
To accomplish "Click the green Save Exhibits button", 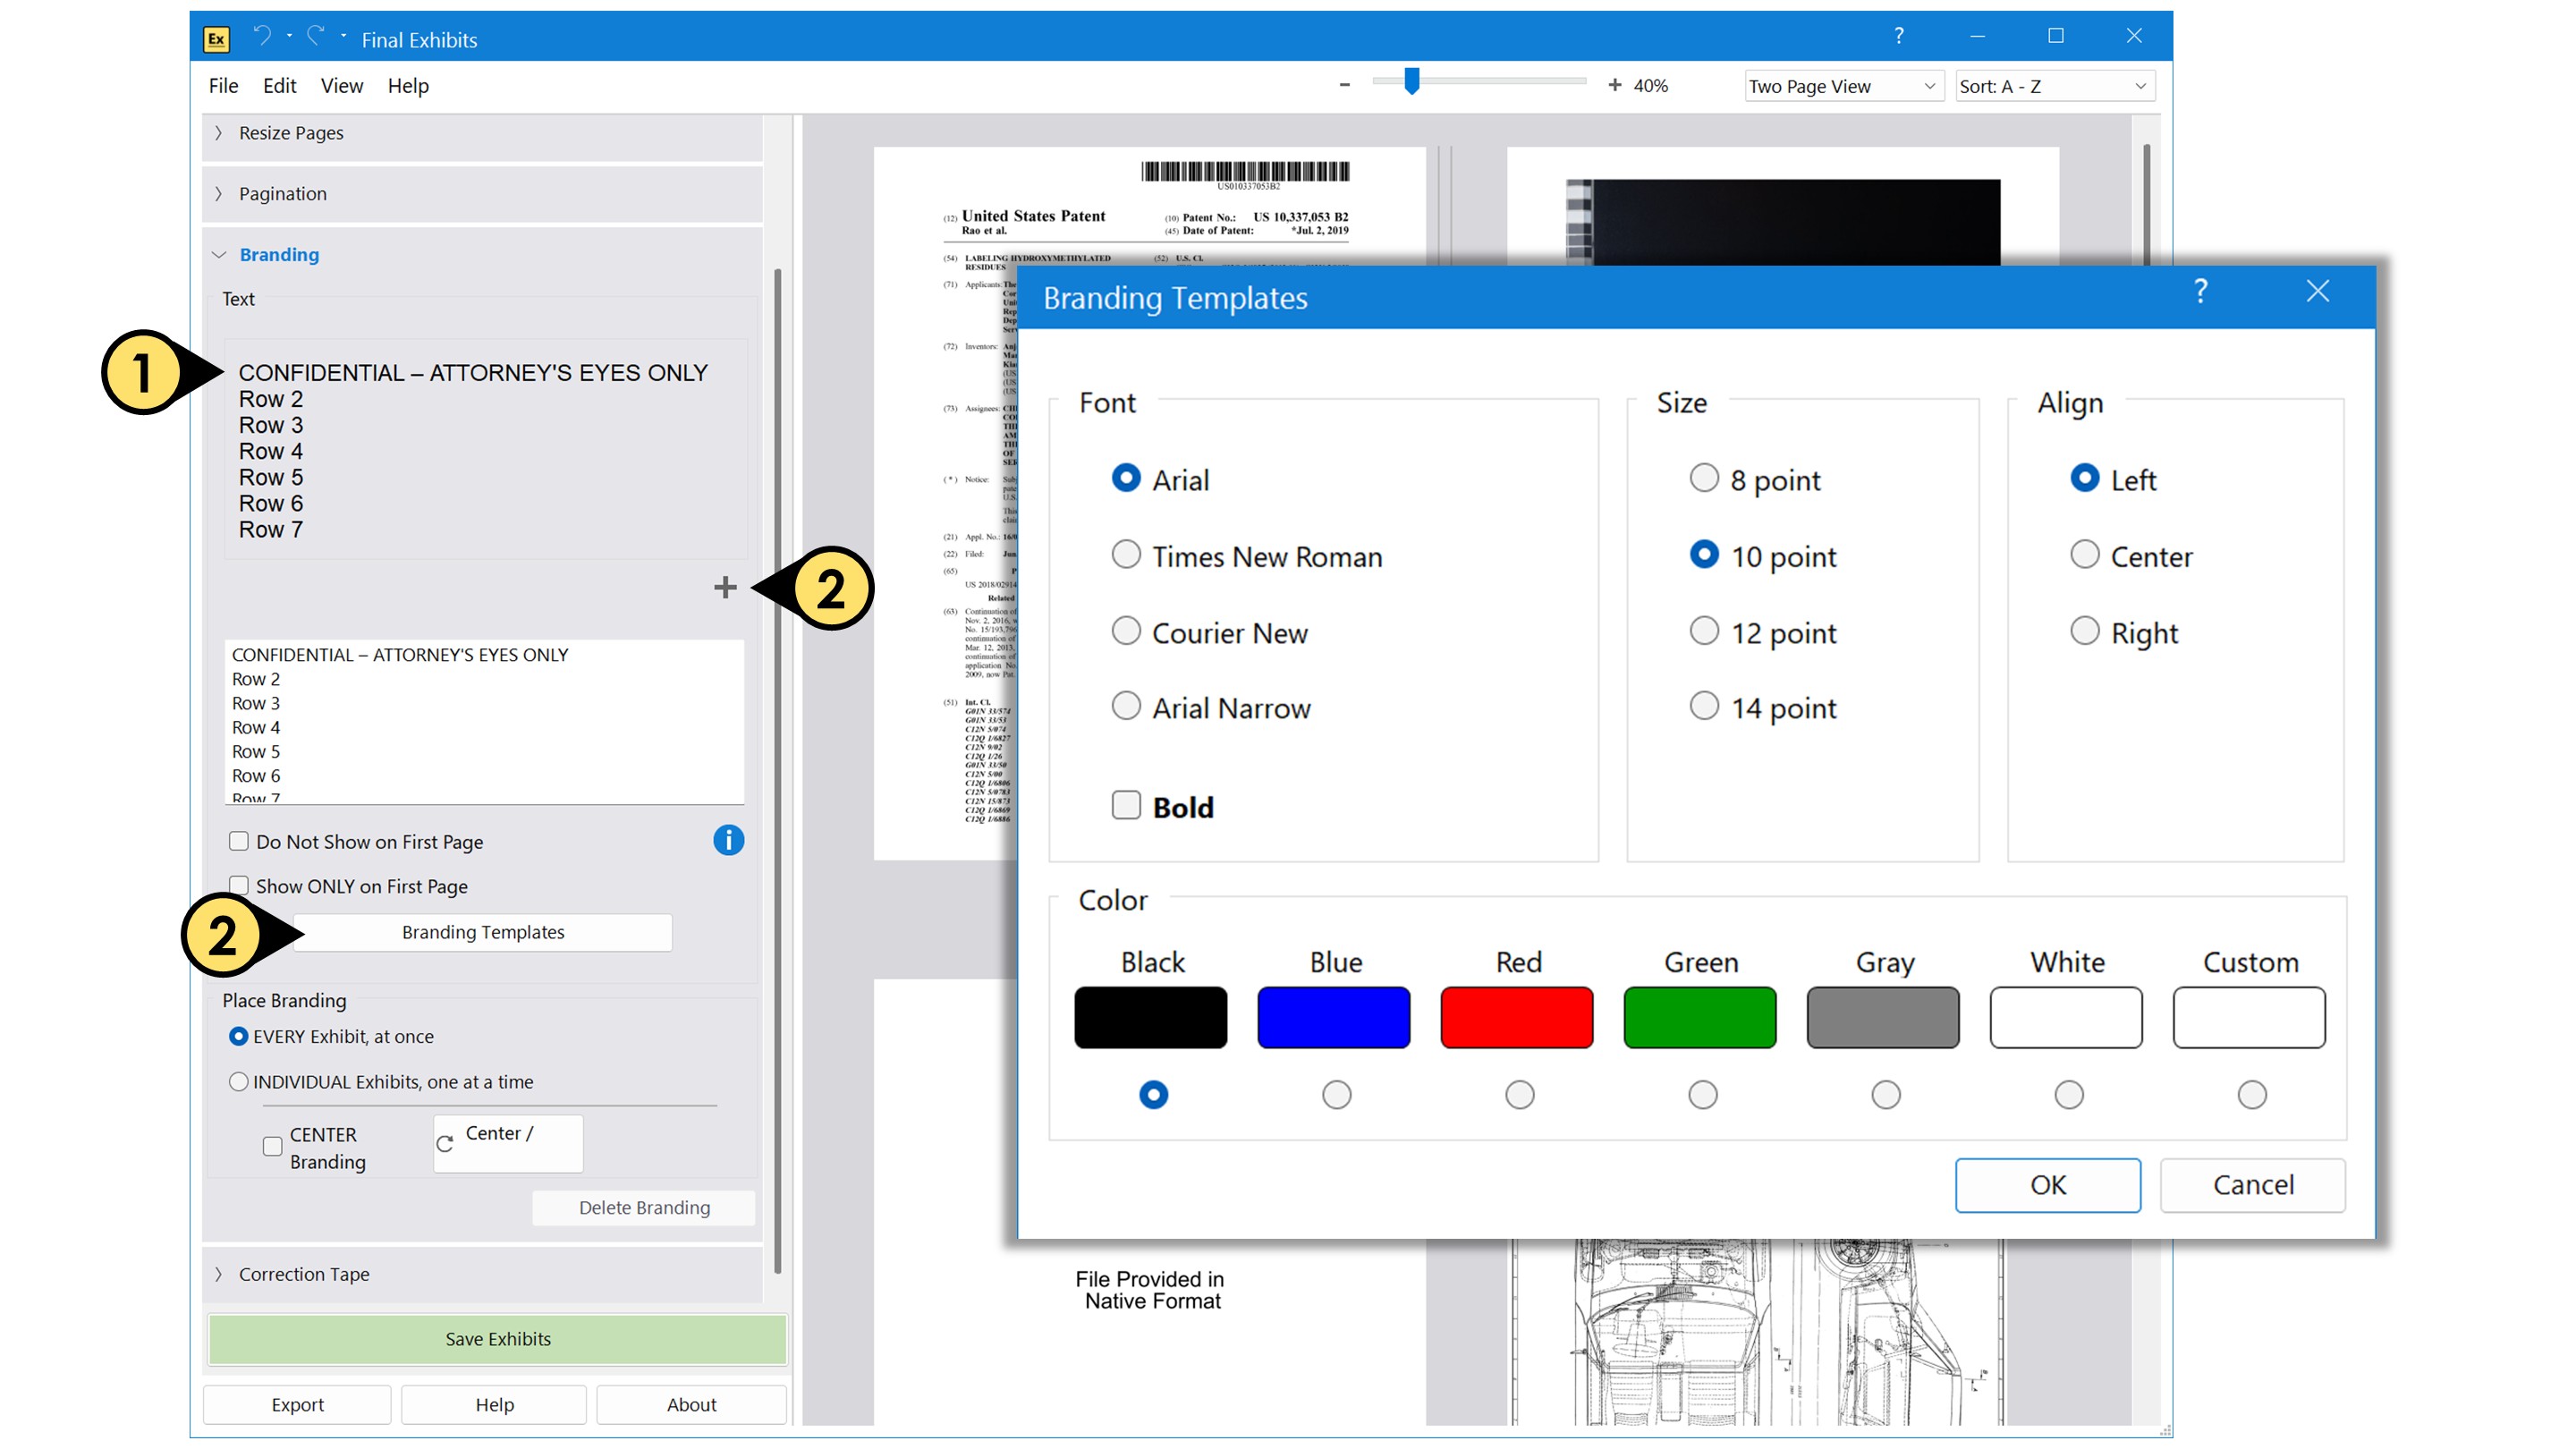I will (x=497, y=1339).
